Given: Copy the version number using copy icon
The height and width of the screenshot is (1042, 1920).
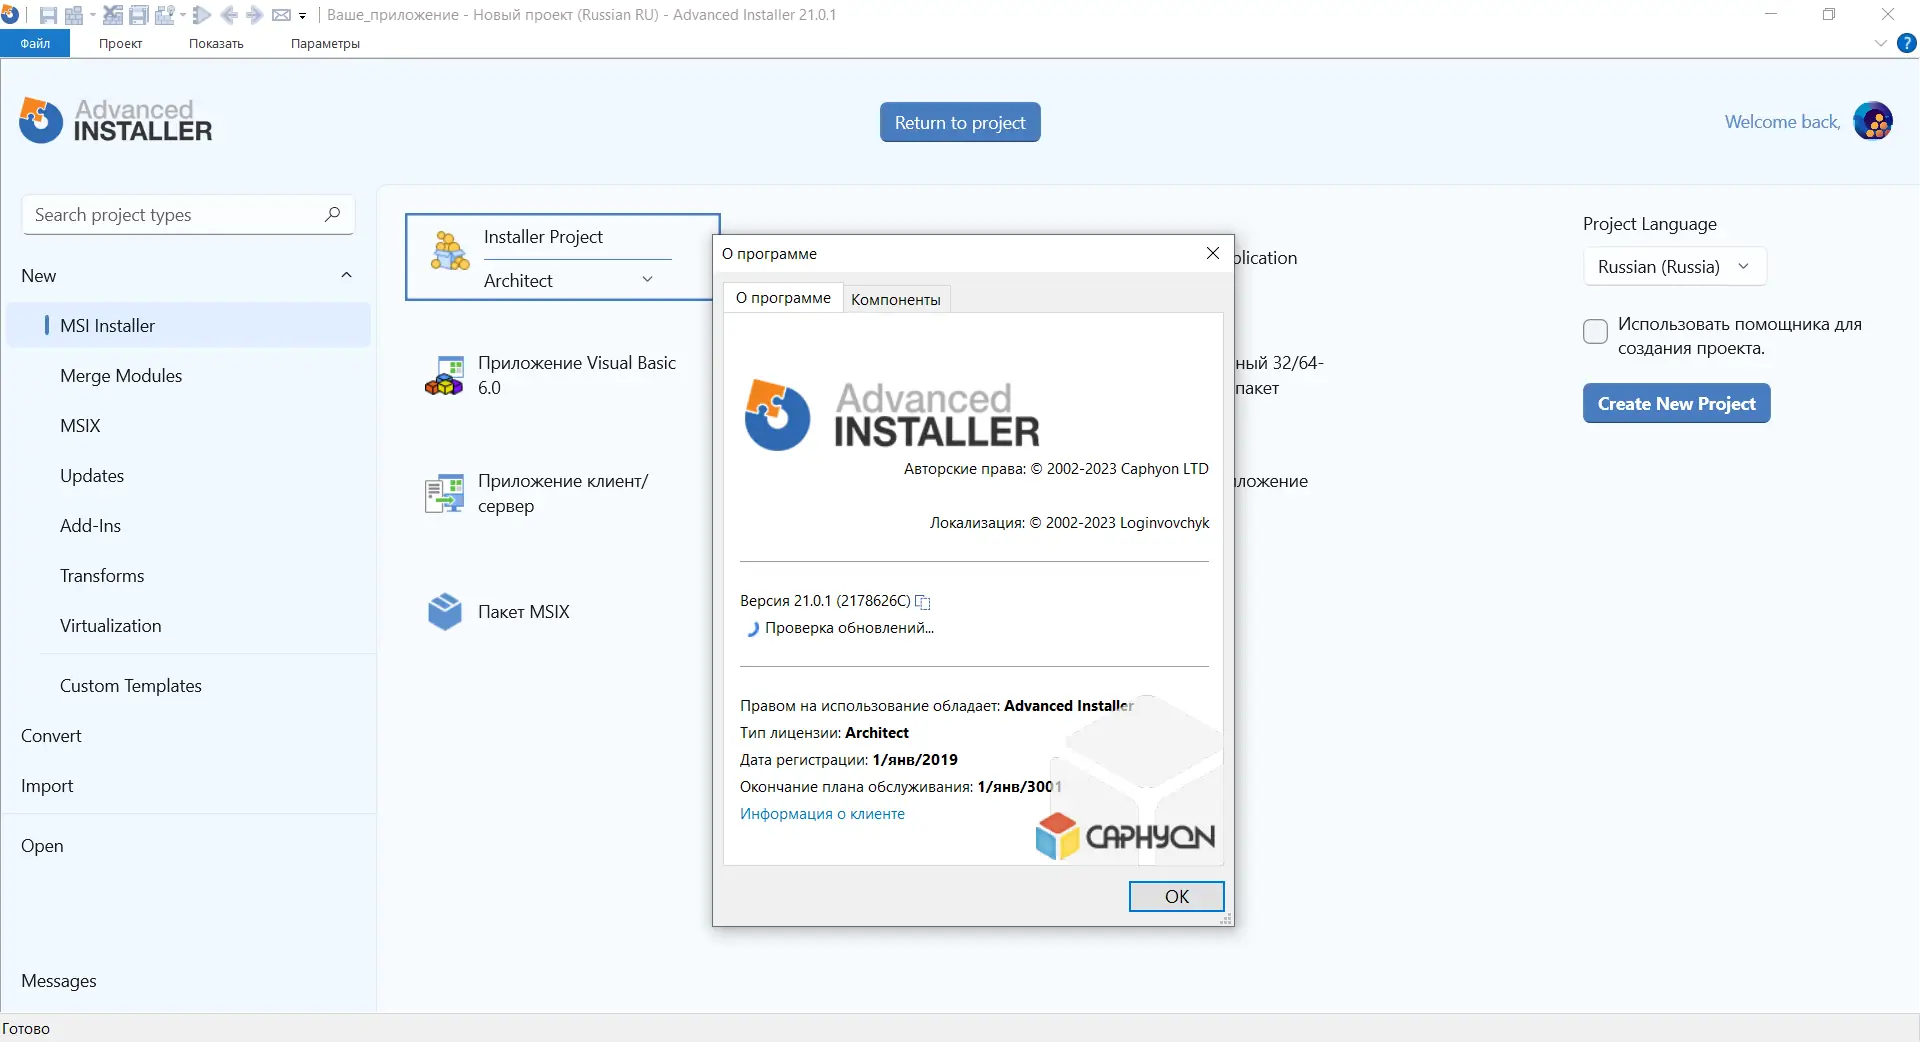Looking at the screenshot, I should tap(922, 602).
